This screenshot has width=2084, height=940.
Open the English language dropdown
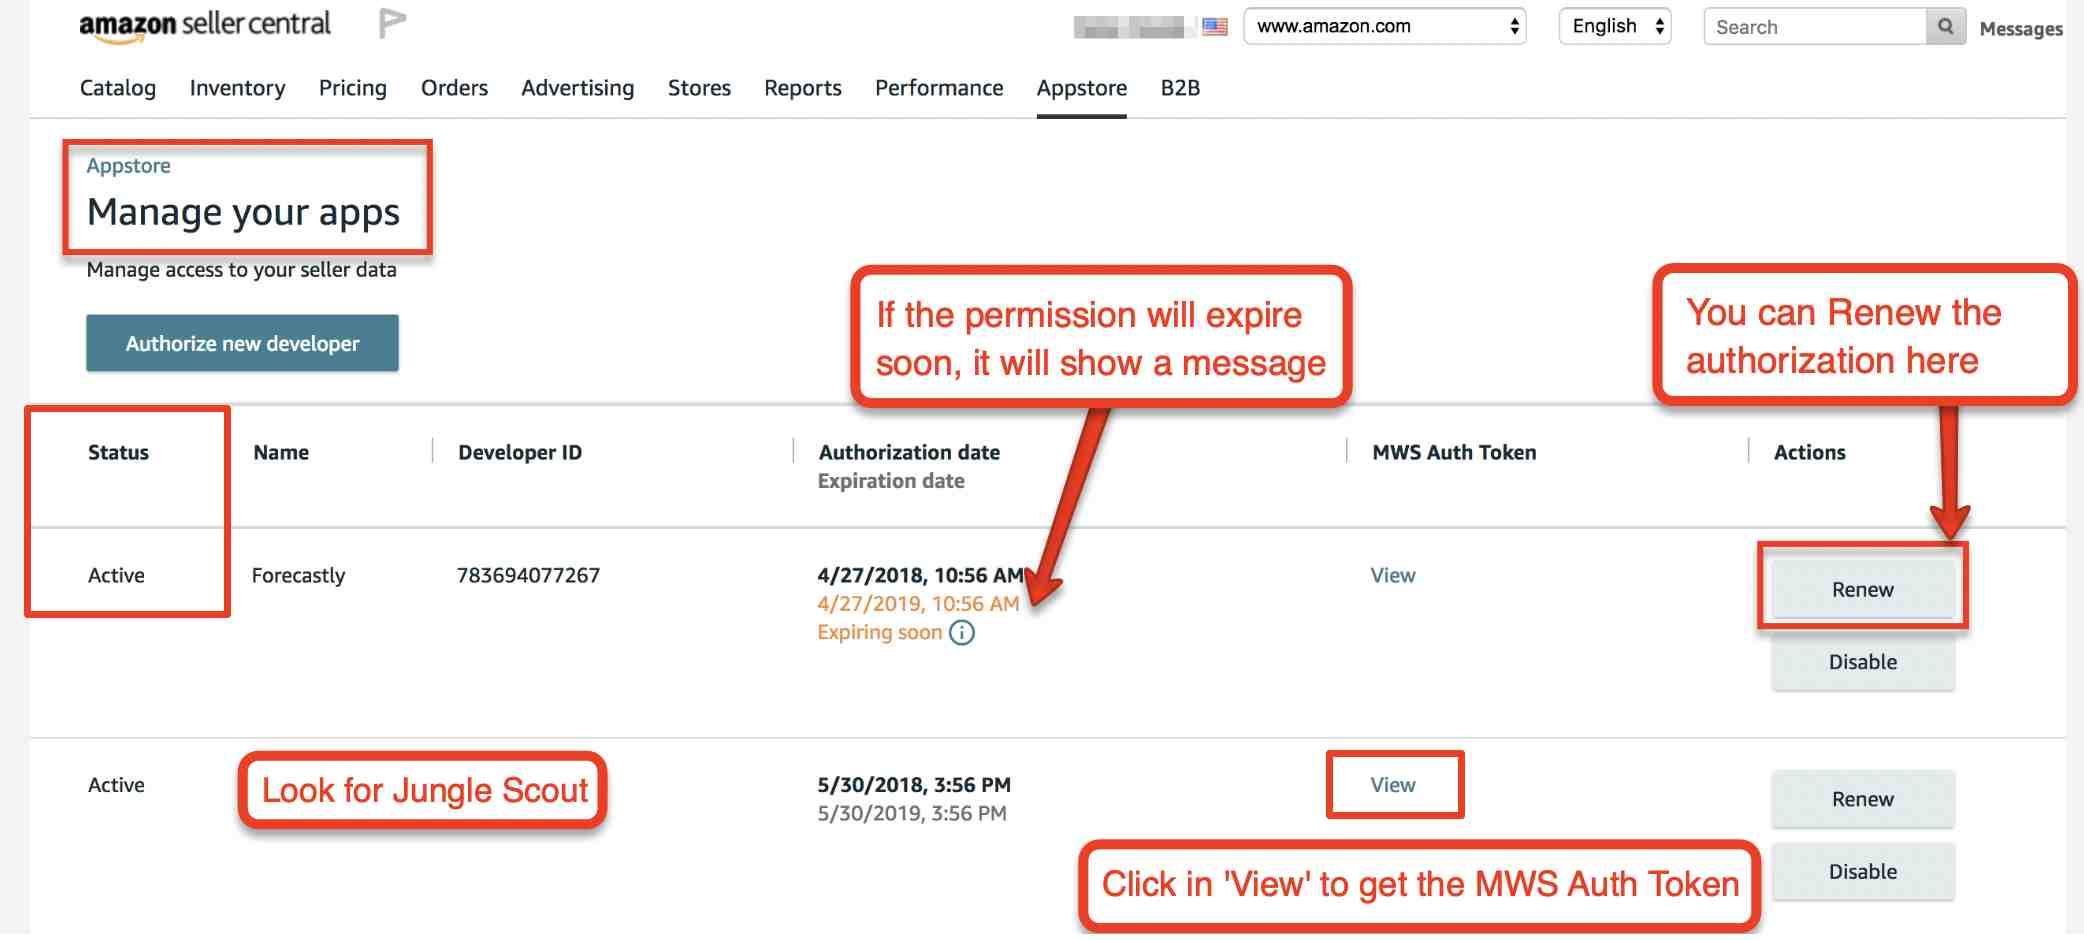pyautogui.click(x=1615, y=27)
